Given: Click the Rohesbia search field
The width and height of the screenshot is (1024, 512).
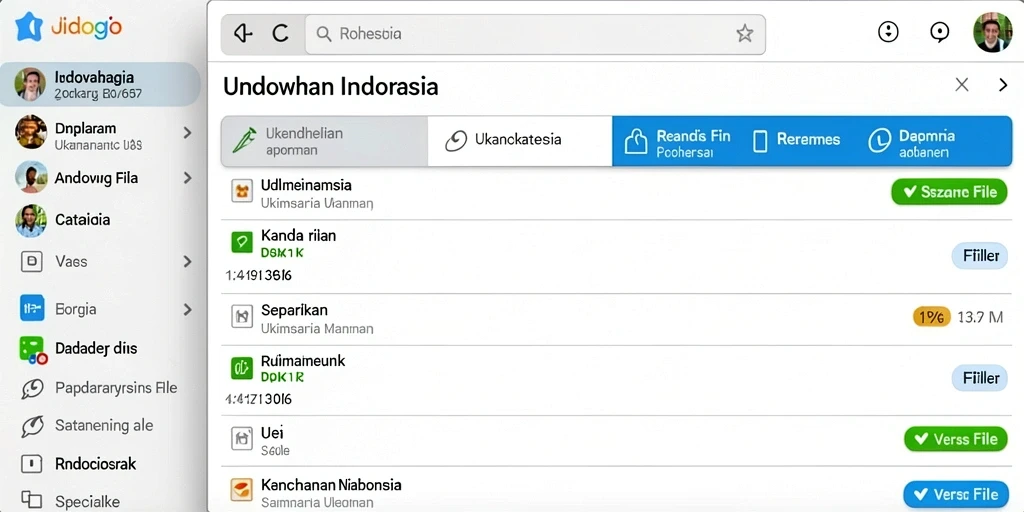Looking at the screenshot, I should [x=535, y=33].
